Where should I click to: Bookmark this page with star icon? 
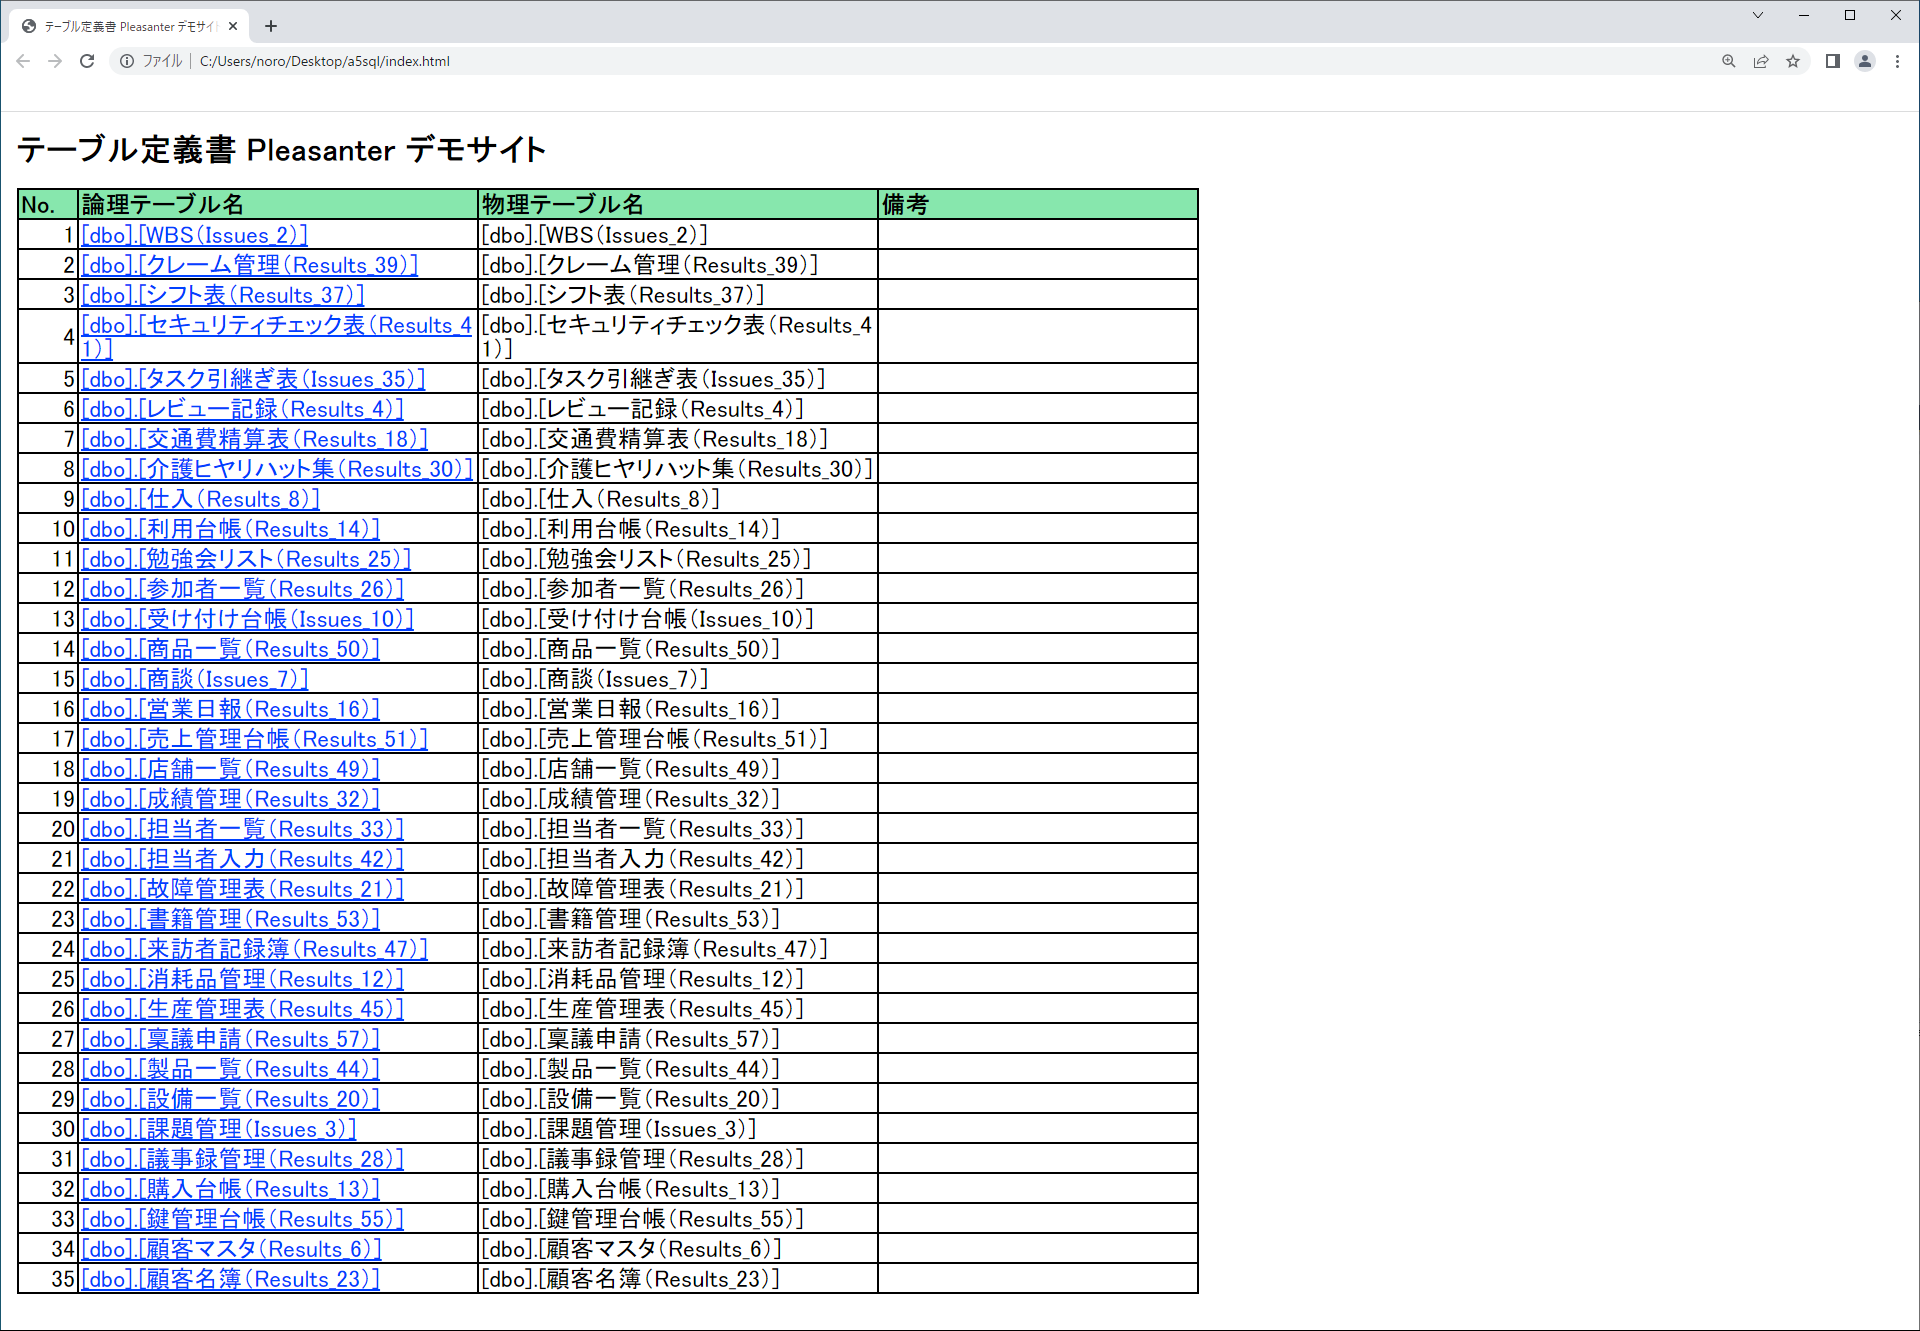click(1793, 61)
